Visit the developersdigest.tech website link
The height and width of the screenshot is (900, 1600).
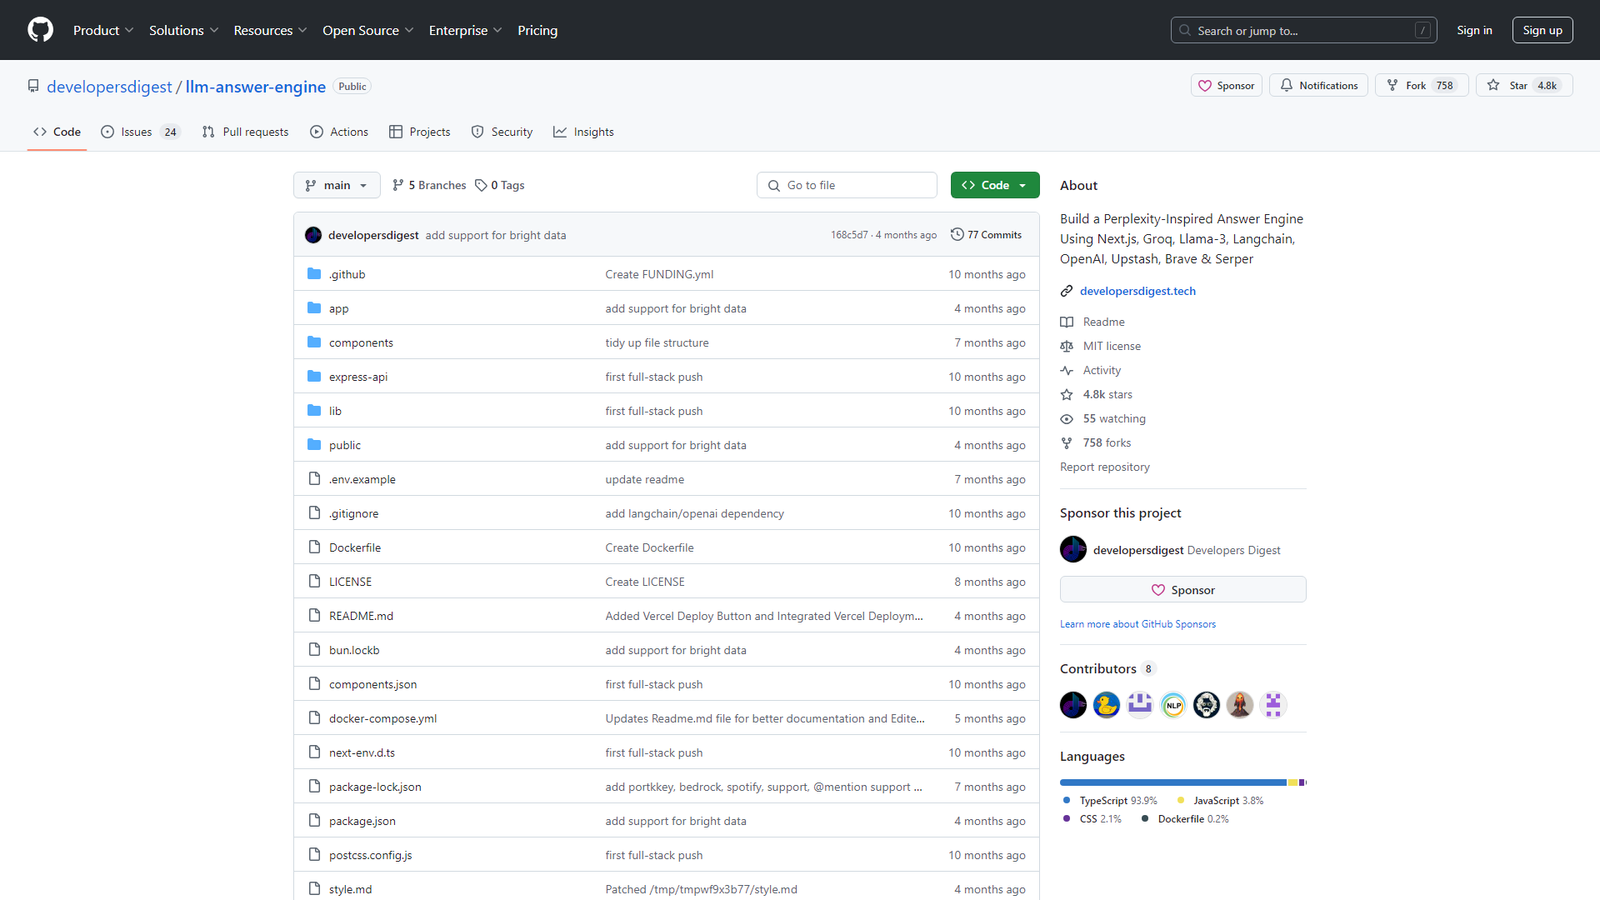tap(1138, 291)
